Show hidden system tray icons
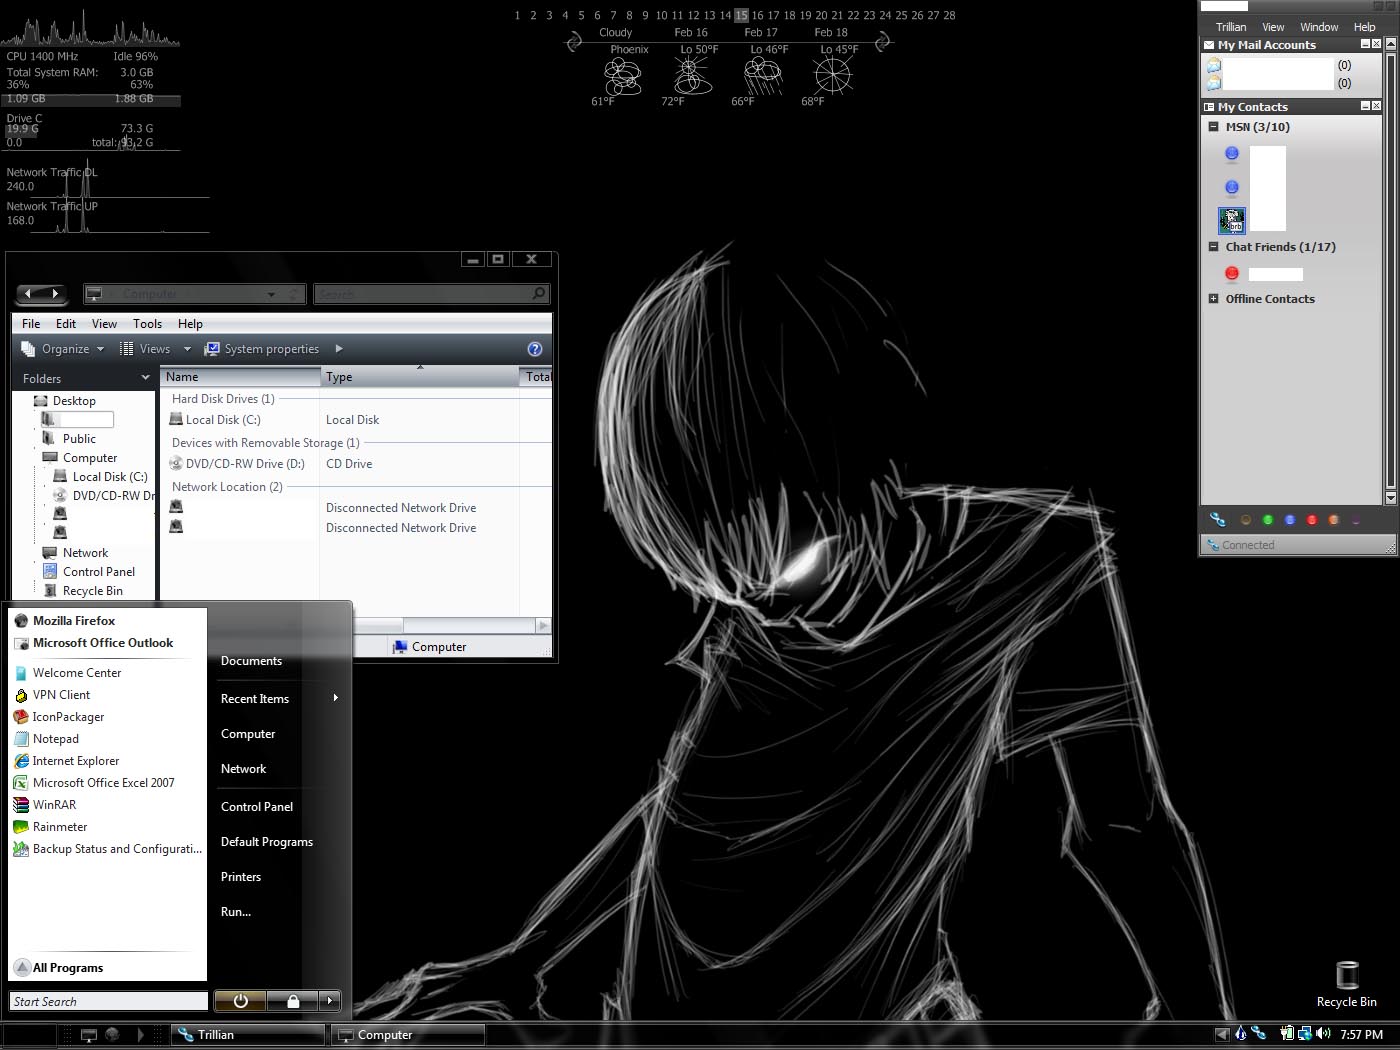Screen dimensions: 1400x1050 point(1222,1034)
